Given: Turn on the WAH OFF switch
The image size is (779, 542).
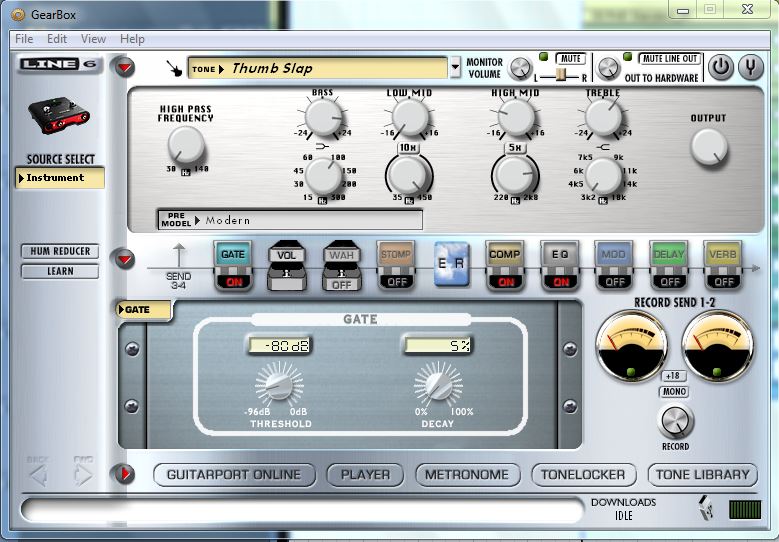Looking at the screenshot, I should (342, 285).
